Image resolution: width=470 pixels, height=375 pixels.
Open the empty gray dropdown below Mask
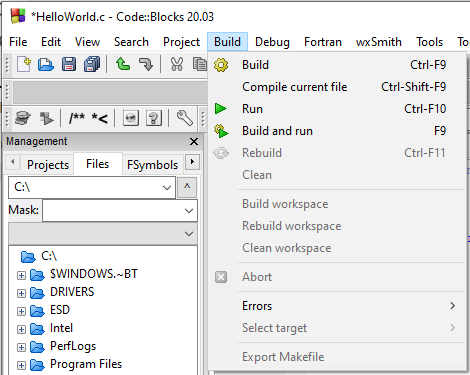(x=189, y=234)
